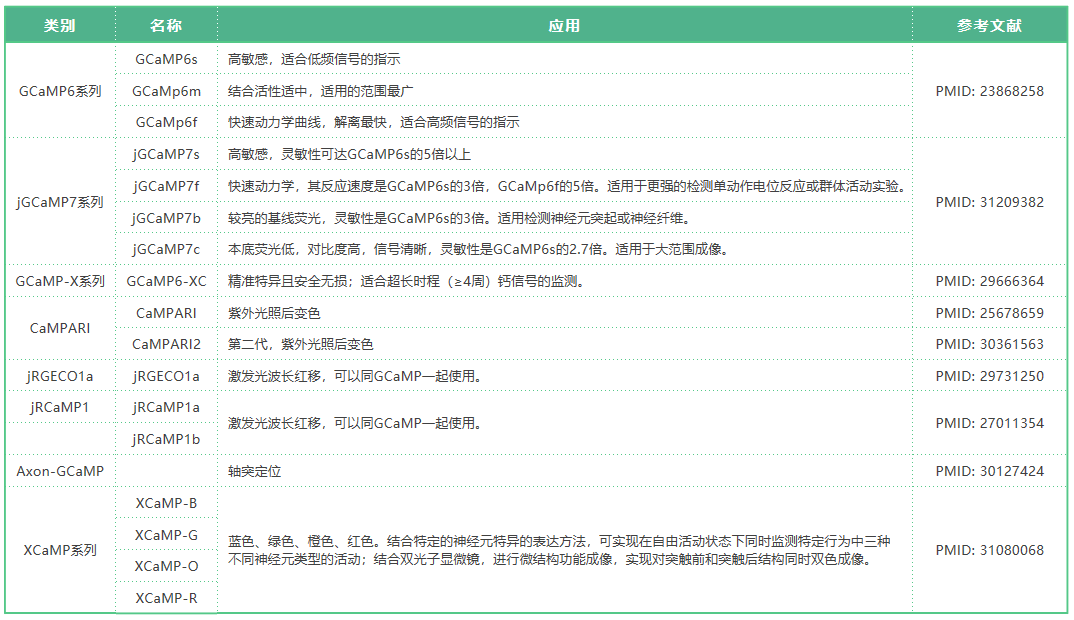
Task: Click reference PMID: 29731250
Action: point(990,376)
